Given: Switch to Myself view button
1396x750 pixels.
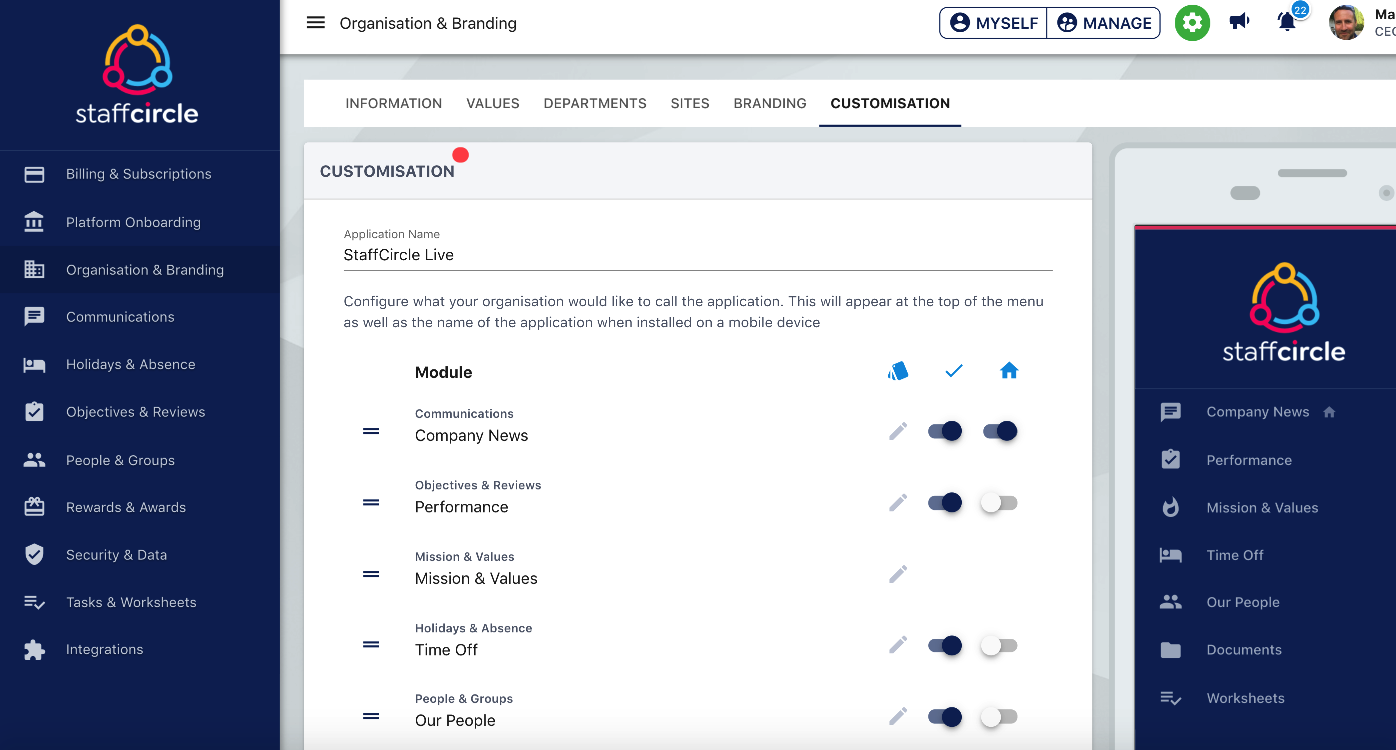Looking at the screenshot, I should [993, 23].
